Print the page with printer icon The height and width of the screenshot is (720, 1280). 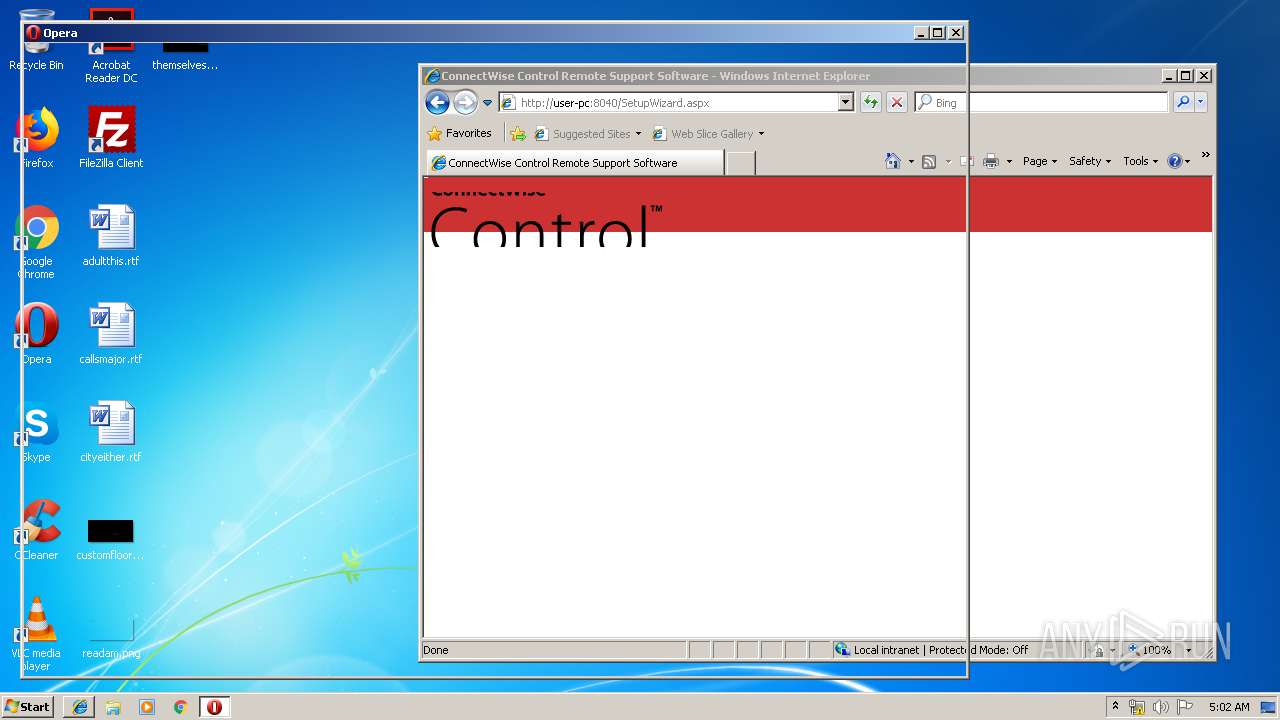click(x=991, y=161)
